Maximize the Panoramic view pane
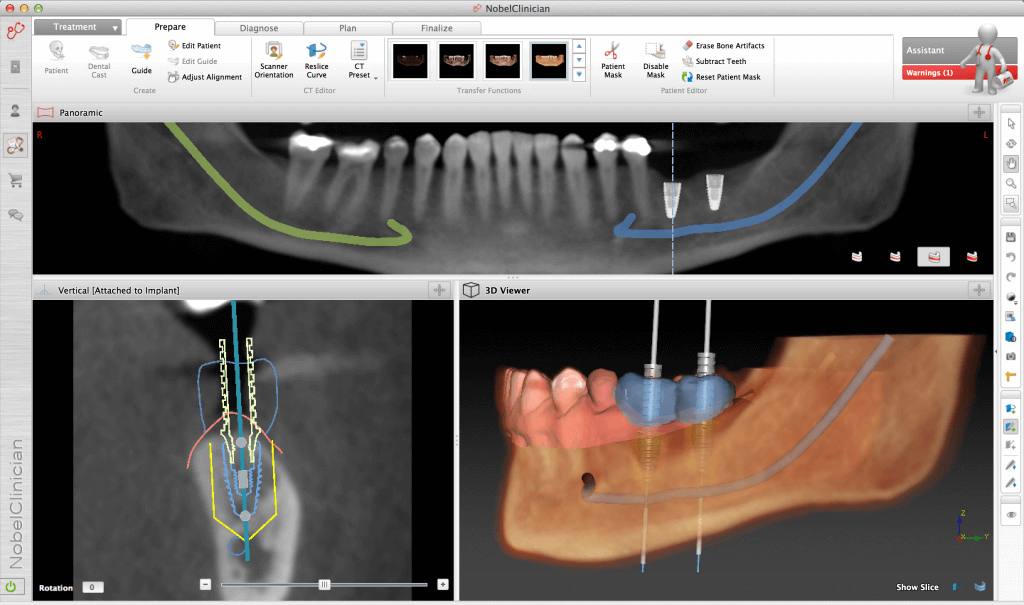This screenshot has width=1024, height=605. click(979, 112)
